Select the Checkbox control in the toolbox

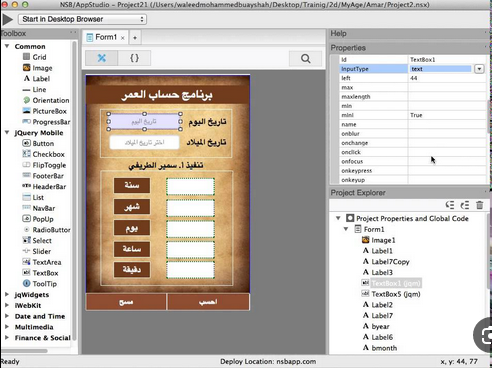(43, 154)
